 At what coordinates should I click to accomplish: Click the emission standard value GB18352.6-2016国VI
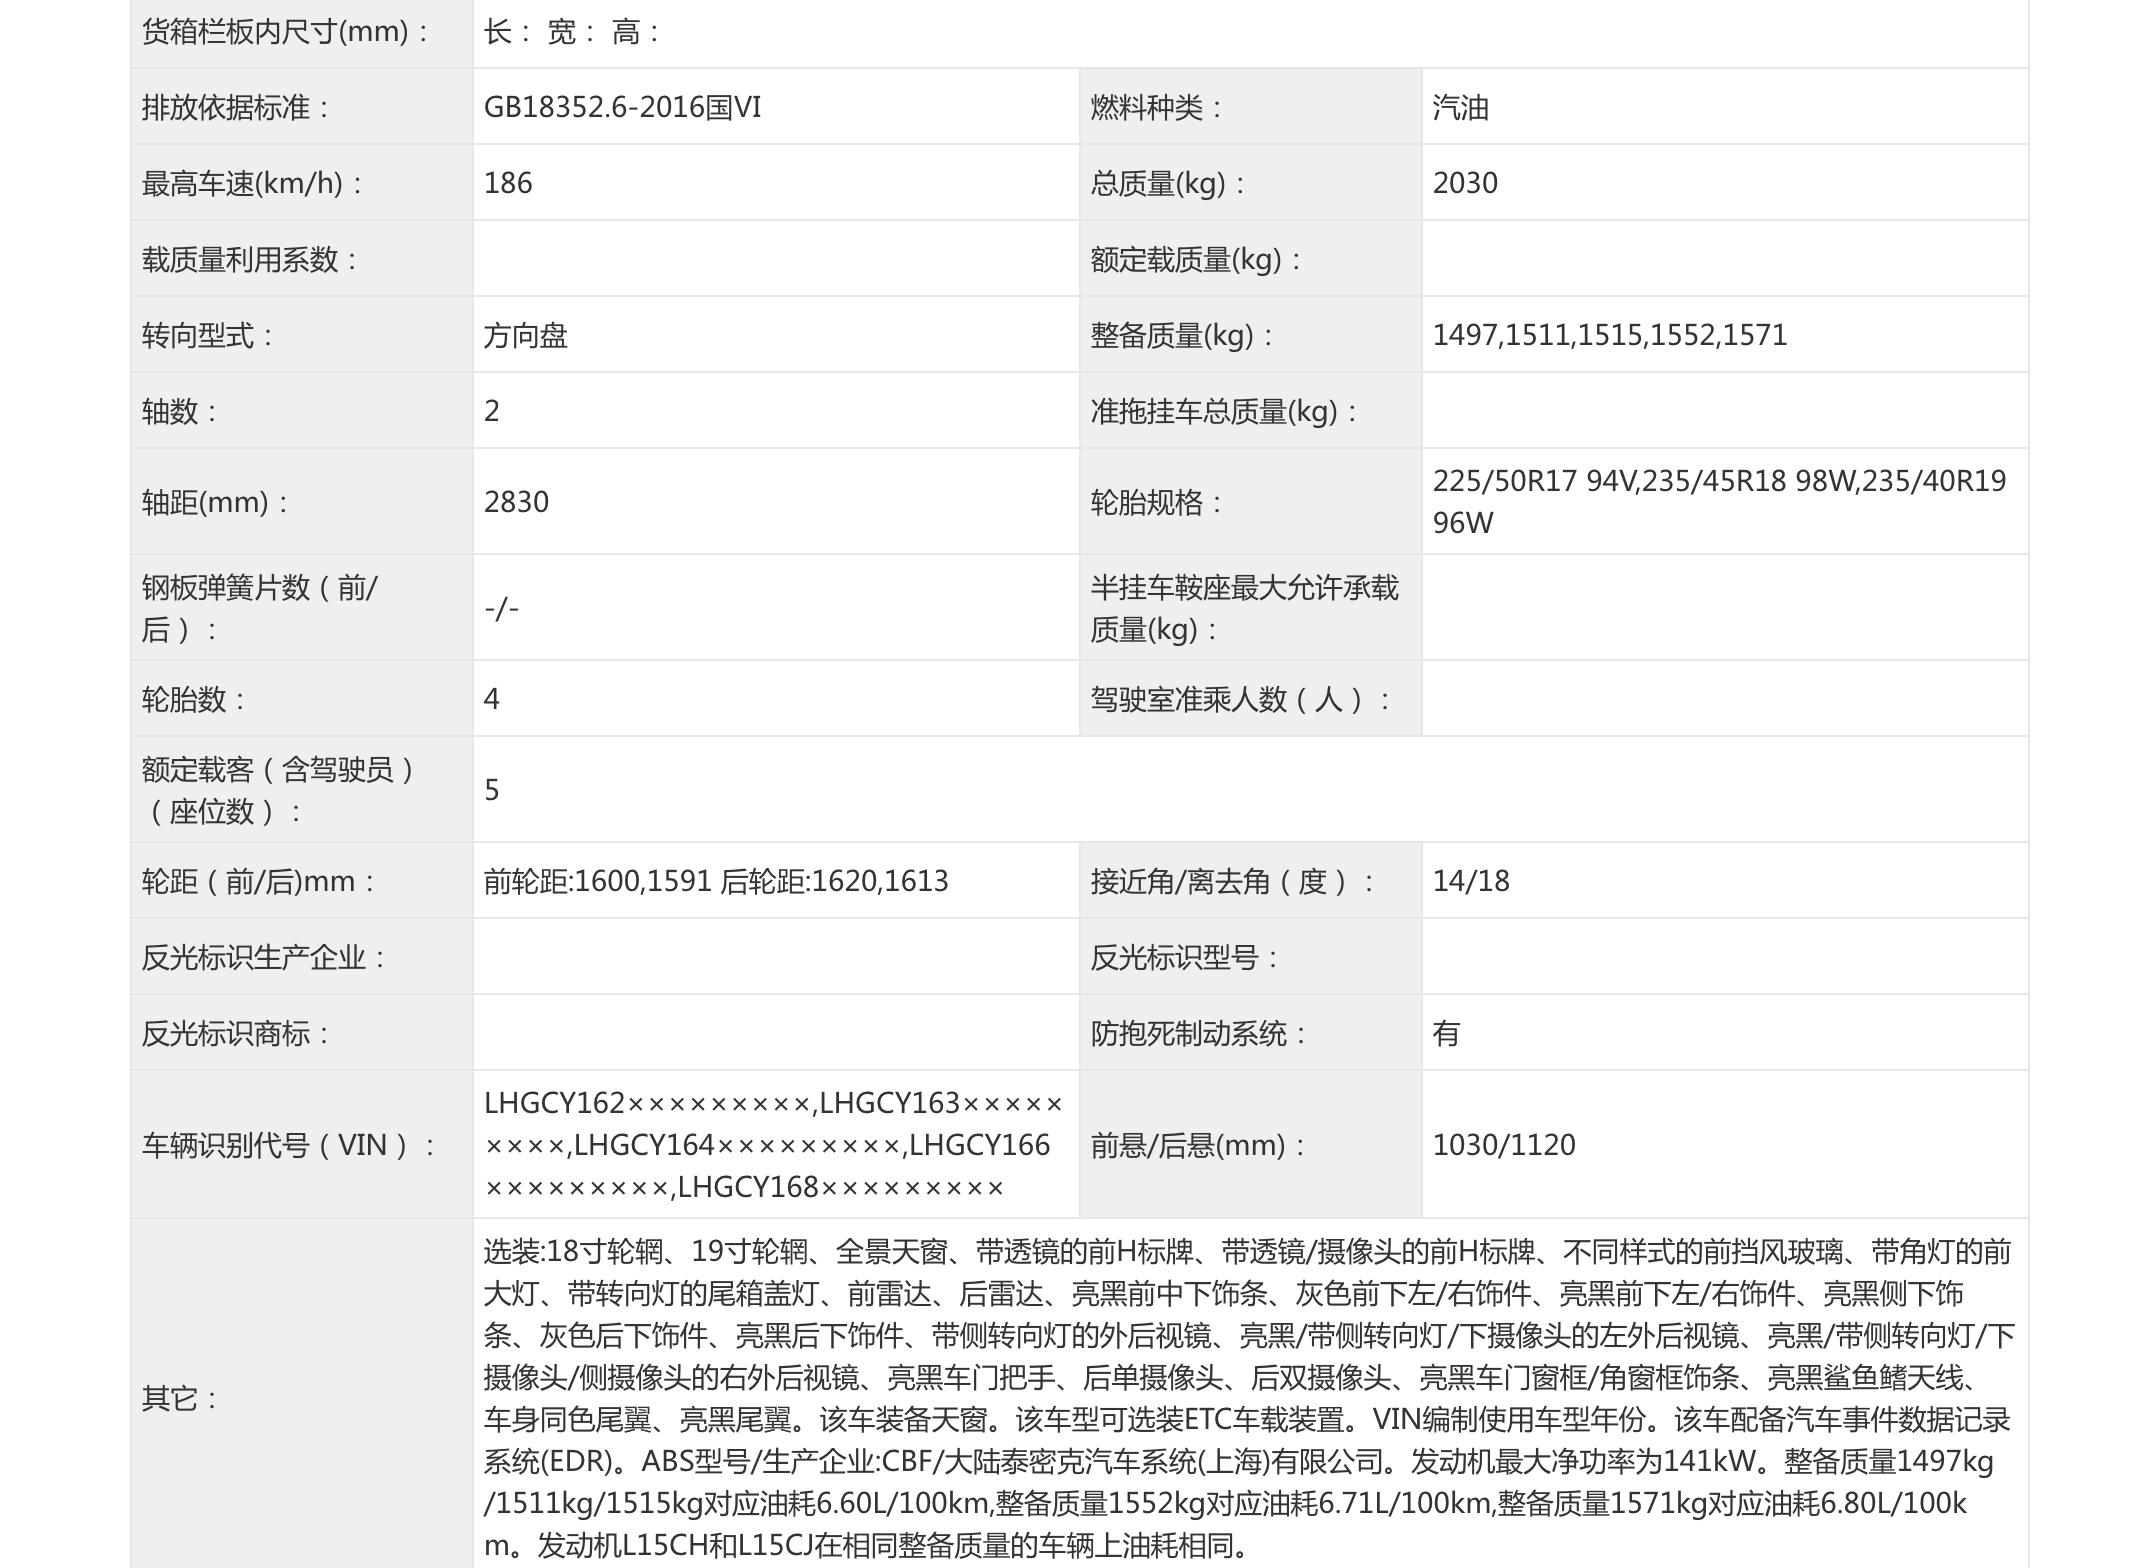pyautogui.click(x=622, y=107)
